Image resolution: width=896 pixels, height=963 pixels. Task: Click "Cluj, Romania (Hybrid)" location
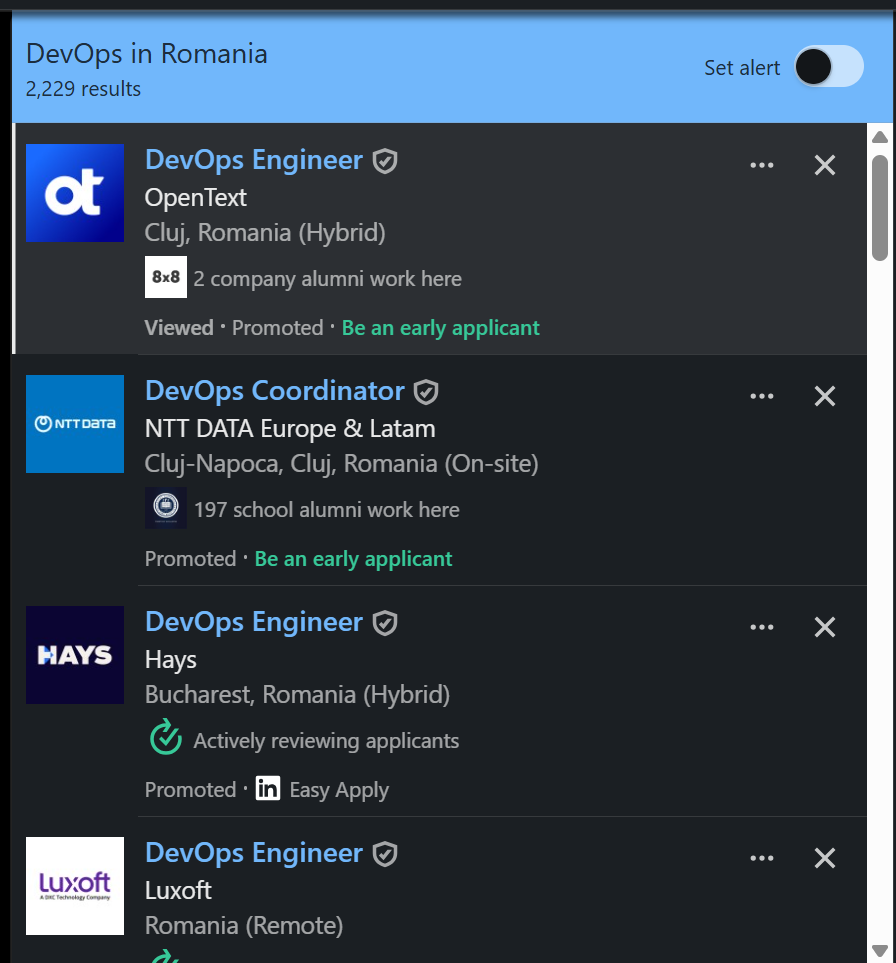[x=265, y=233]
